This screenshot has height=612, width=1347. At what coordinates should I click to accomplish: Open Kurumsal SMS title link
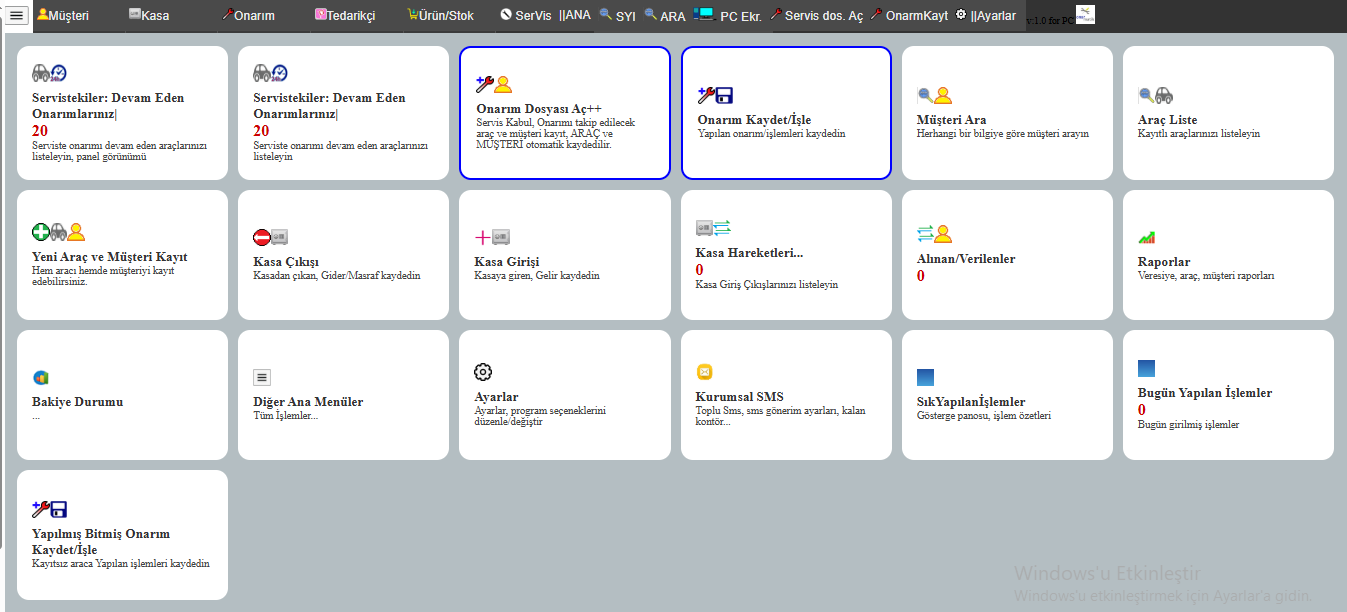pyautogui.click(x=740, y=397)
